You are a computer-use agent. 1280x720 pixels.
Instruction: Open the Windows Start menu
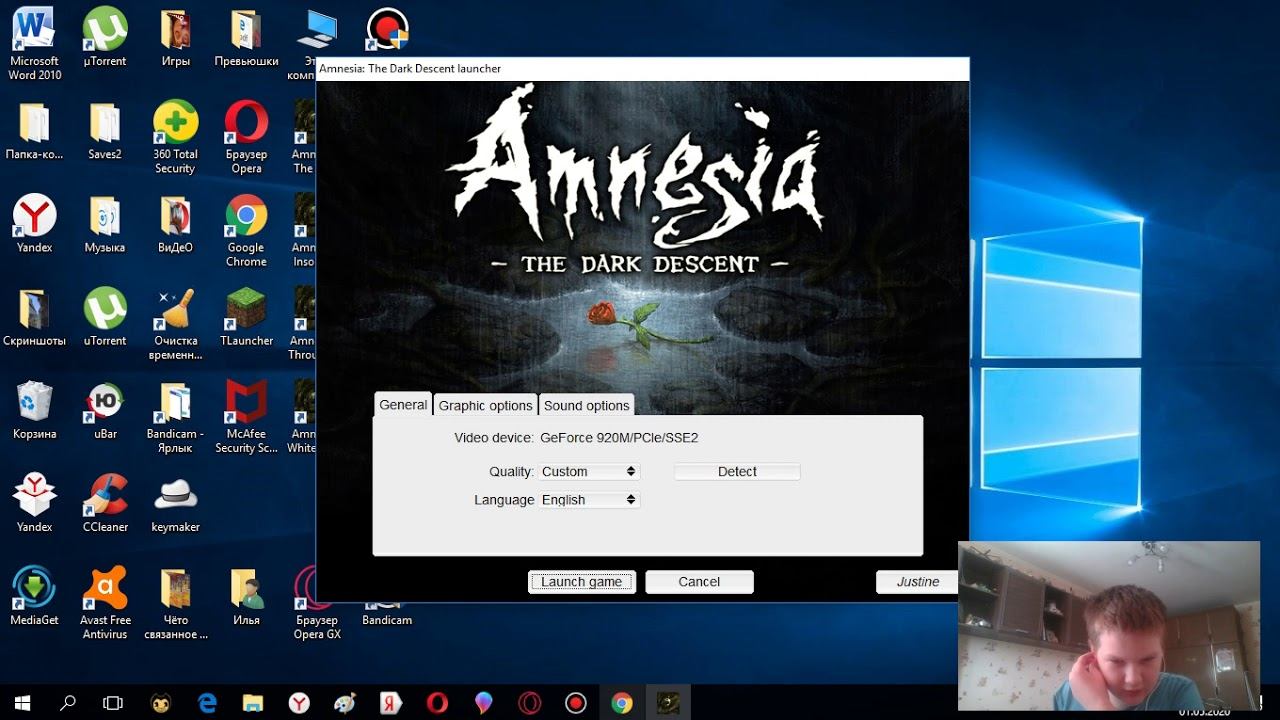(x=22, y=703)
